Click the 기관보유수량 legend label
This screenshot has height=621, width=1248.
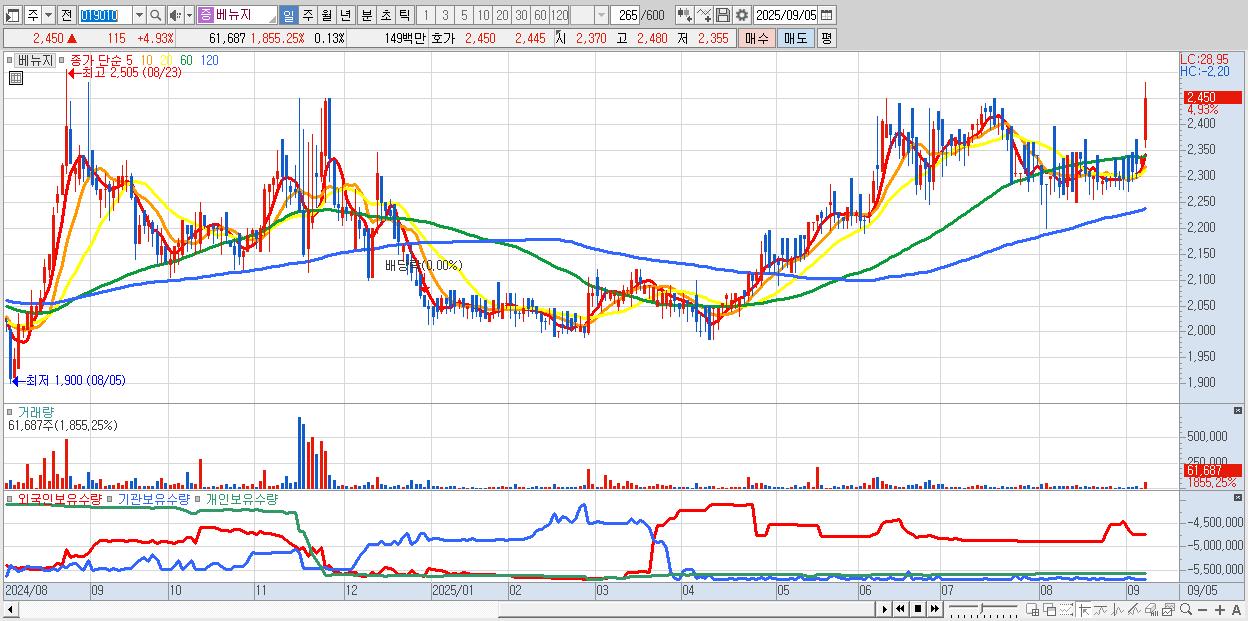155,499
